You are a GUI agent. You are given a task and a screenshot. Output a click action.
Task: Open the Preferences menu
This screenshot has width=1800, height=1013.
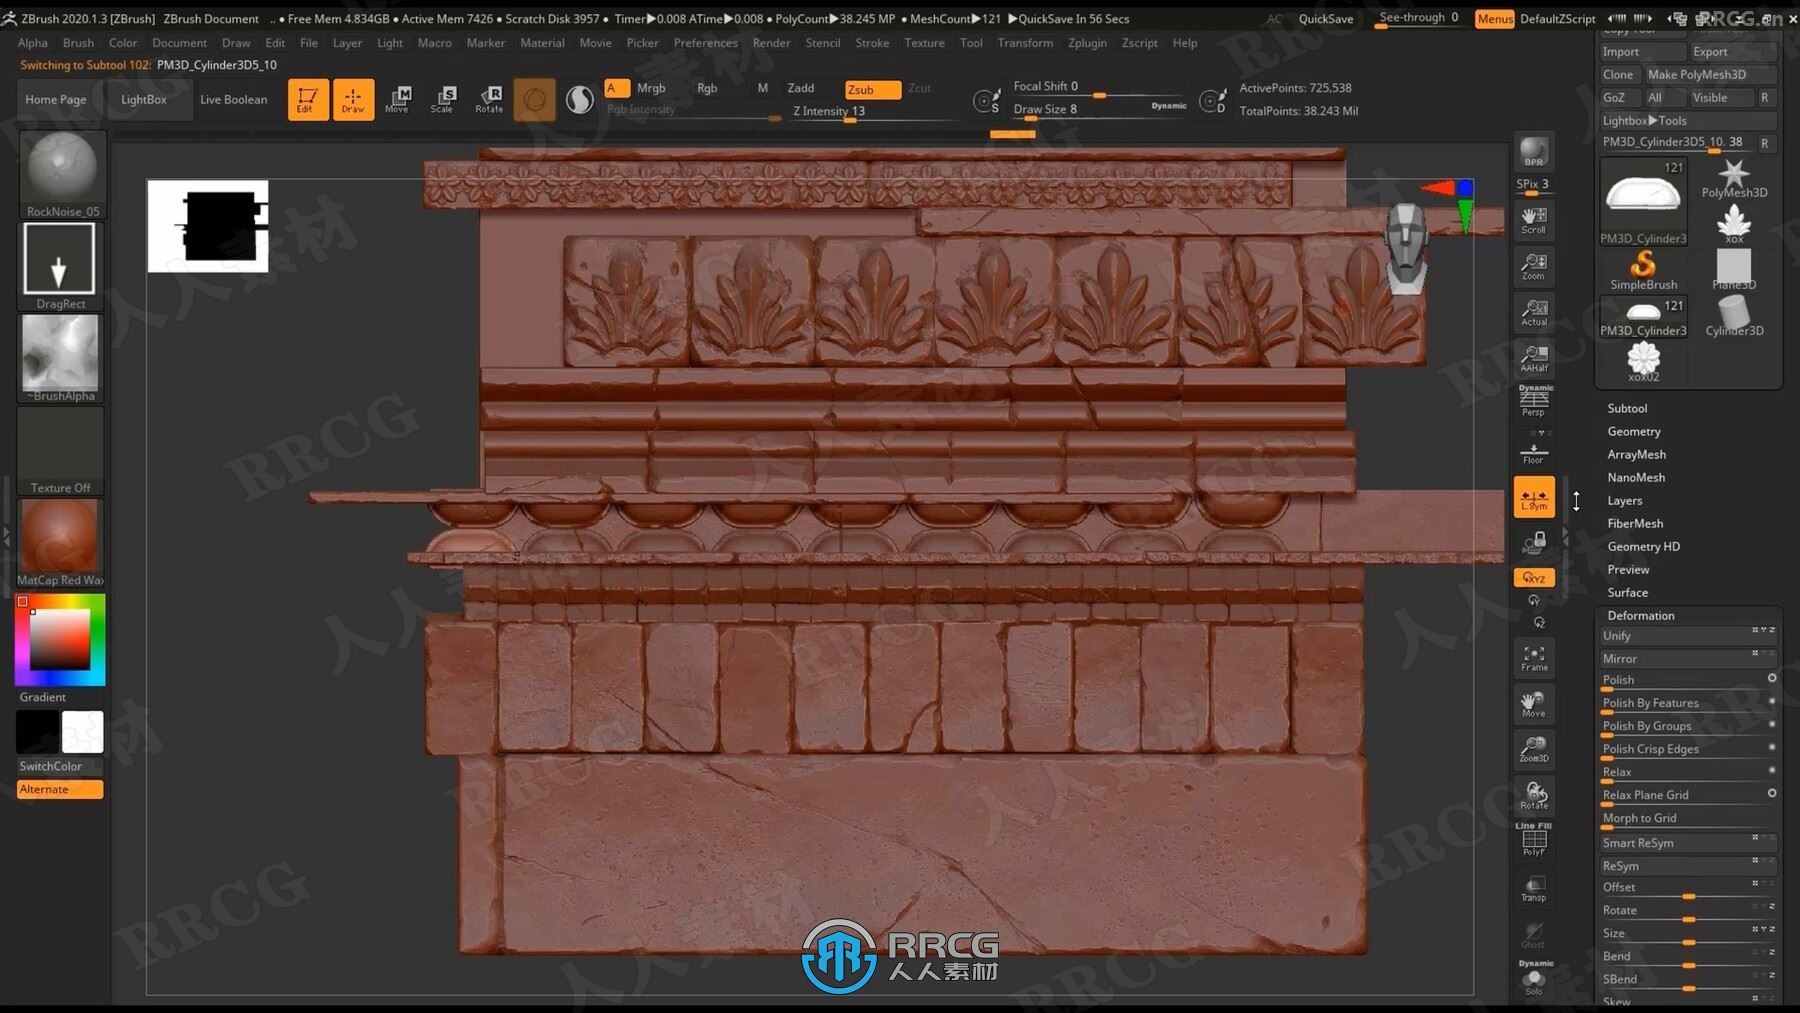click(x=705, y=43)
